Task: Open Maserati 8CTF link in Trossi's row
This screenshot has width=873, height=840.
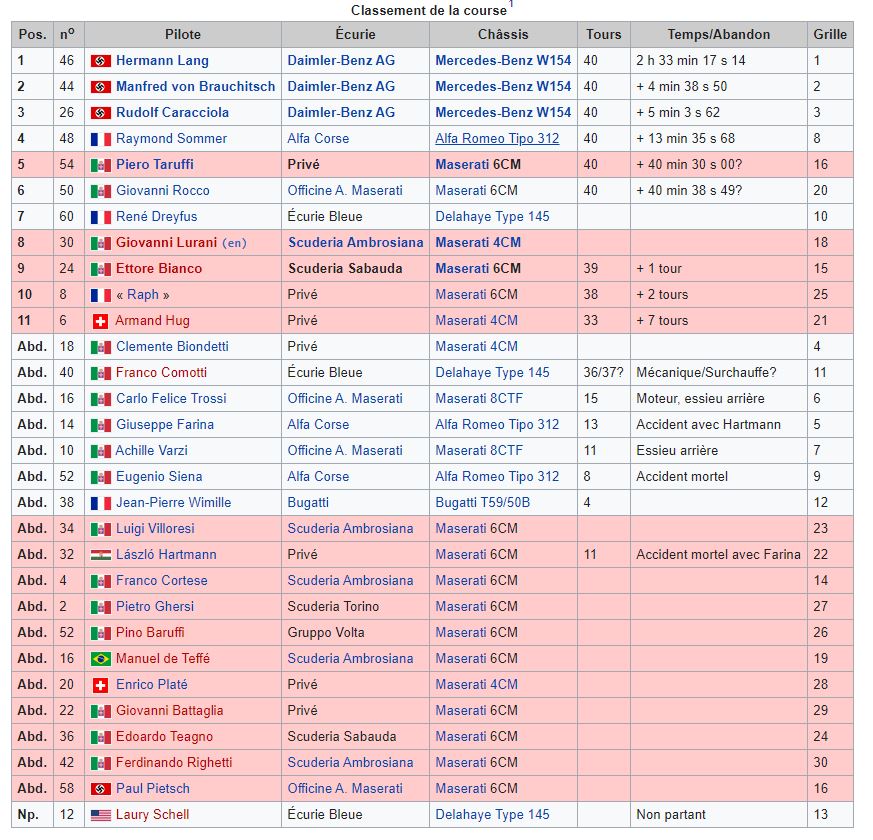Action: [x=478, y=399]
